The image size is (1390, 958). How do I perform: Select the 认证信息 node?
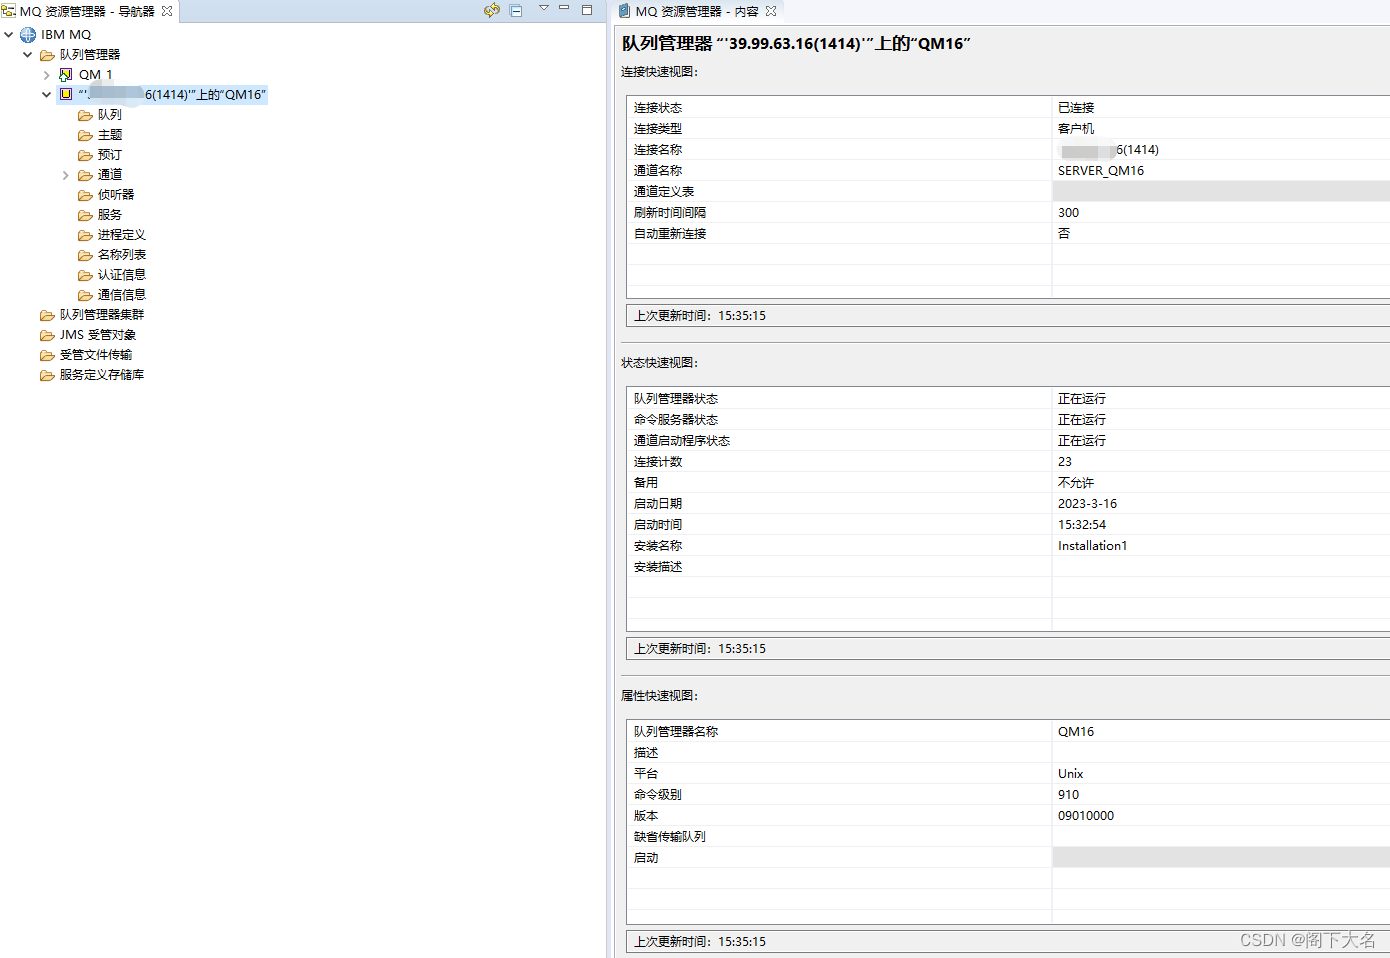[122, 274]
